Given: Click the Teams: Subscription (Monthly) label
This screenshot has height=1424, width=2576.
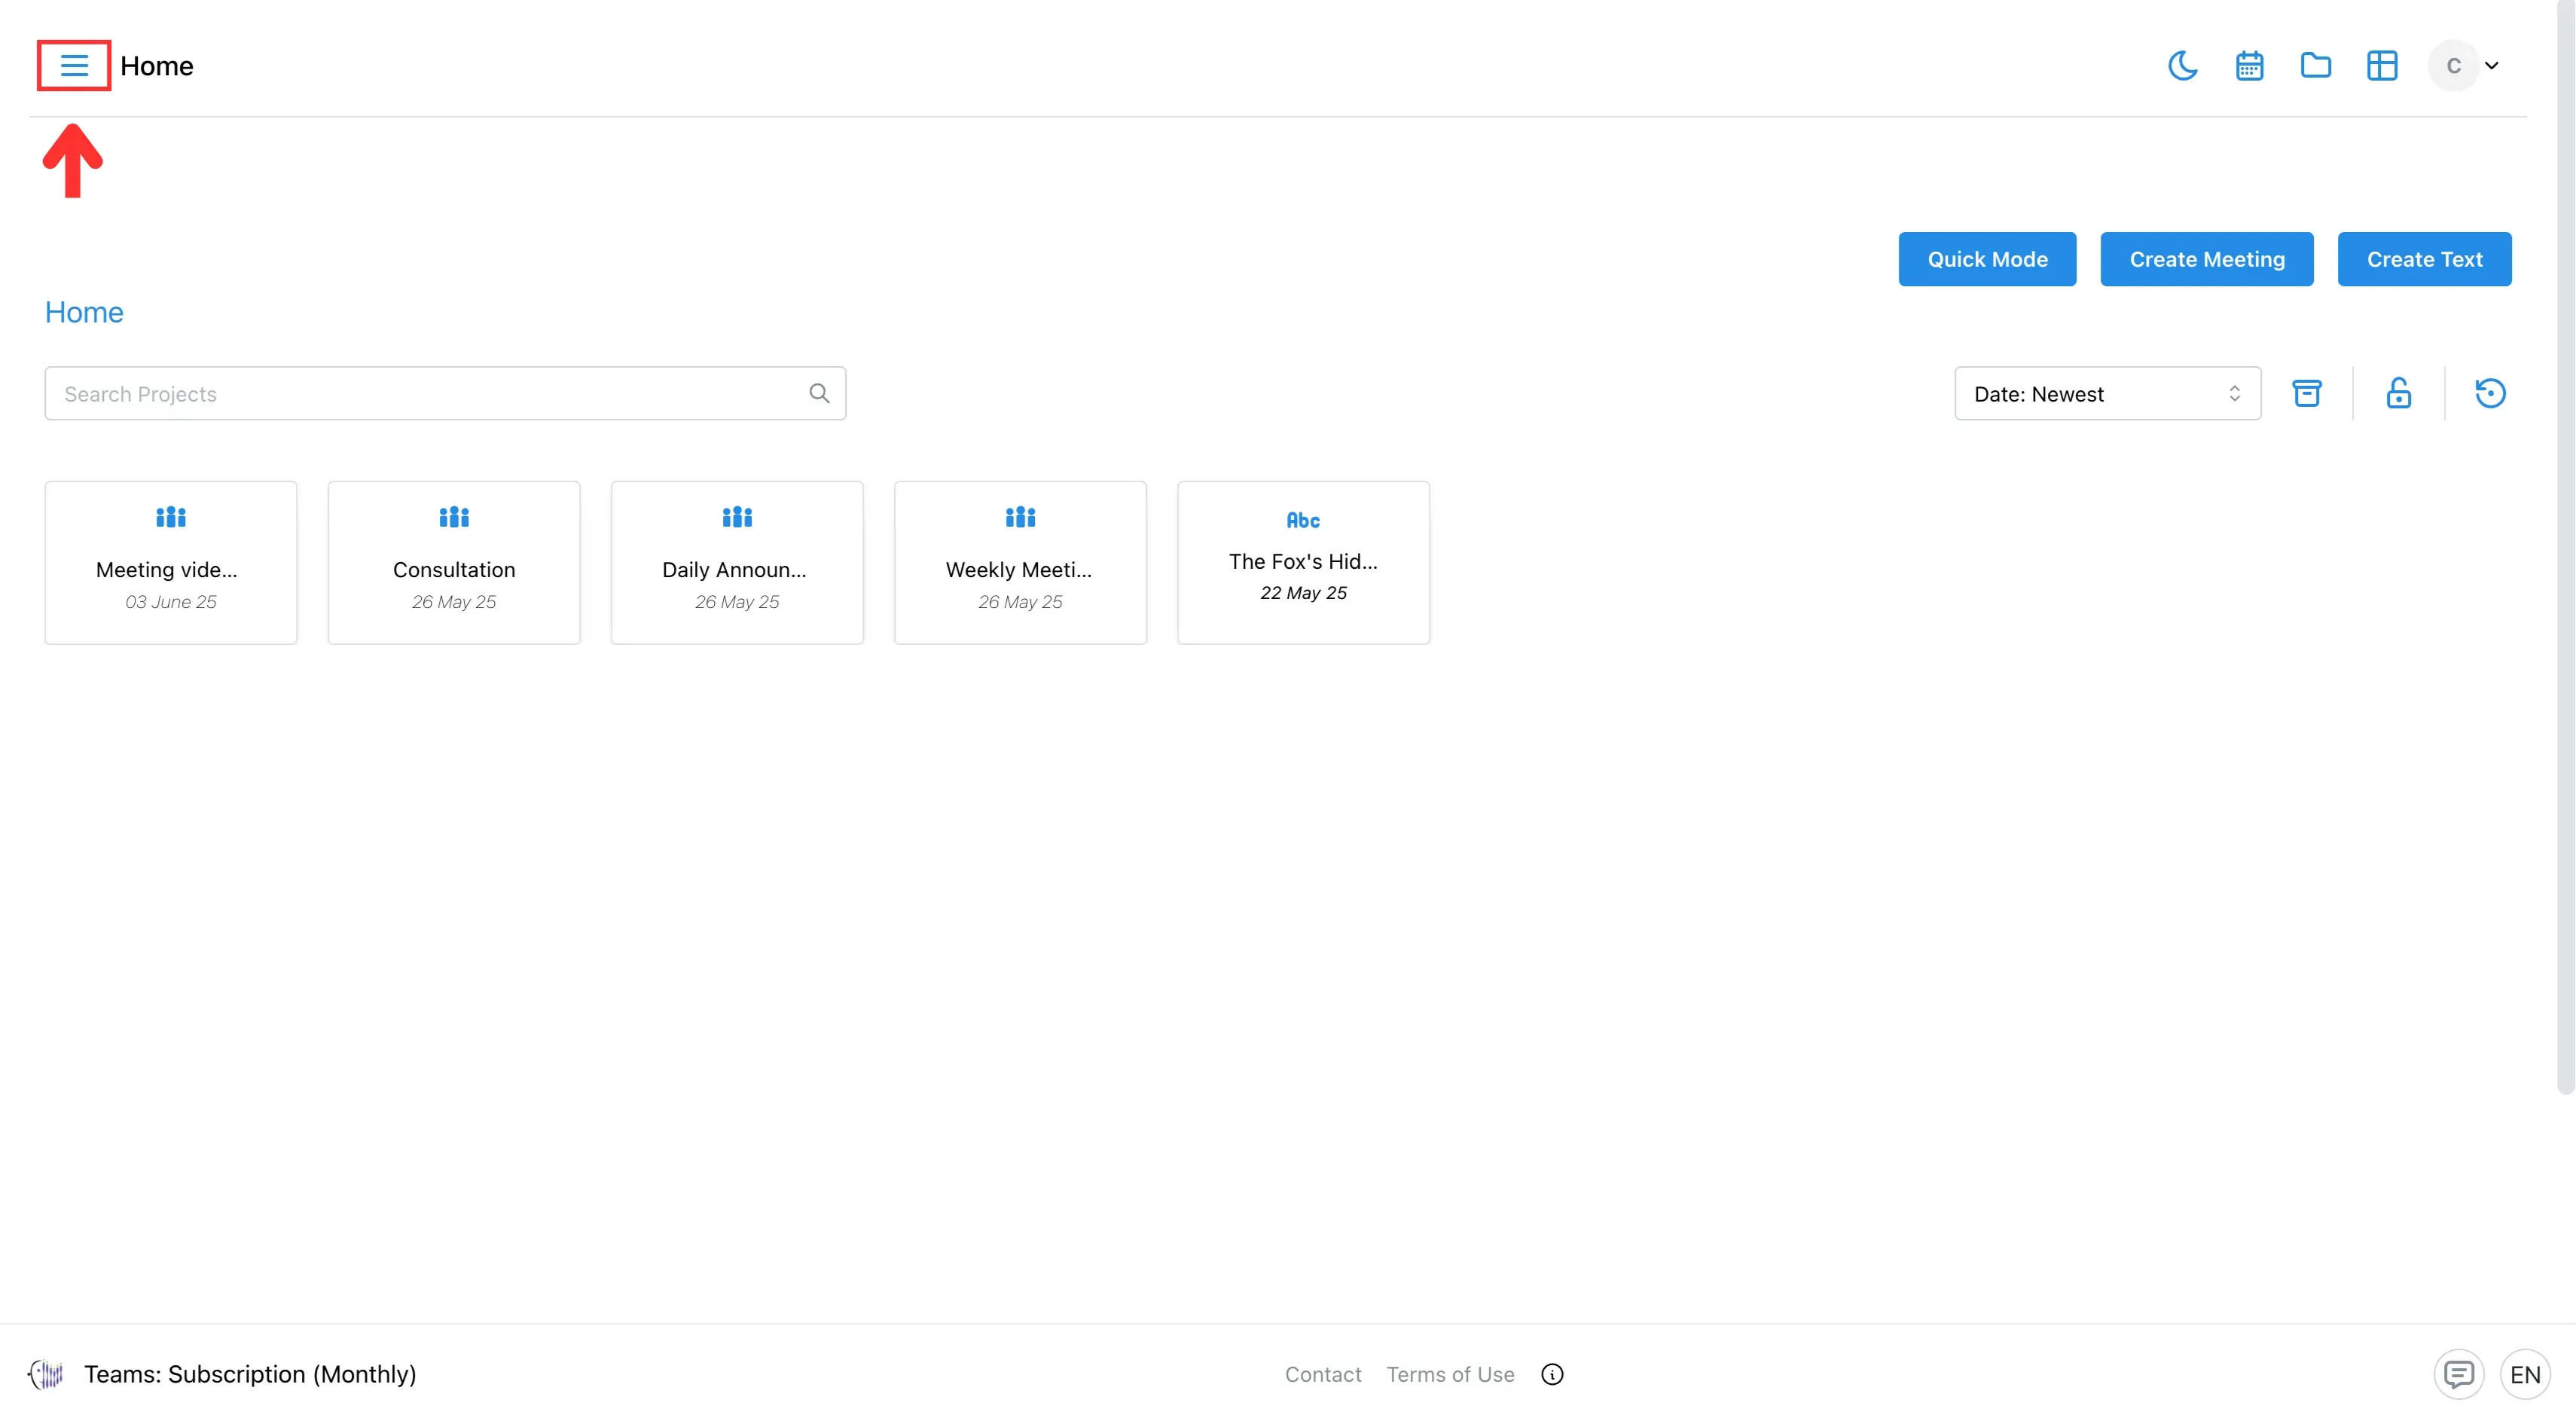Looking at the screenshot, I should coord(250,1374).
